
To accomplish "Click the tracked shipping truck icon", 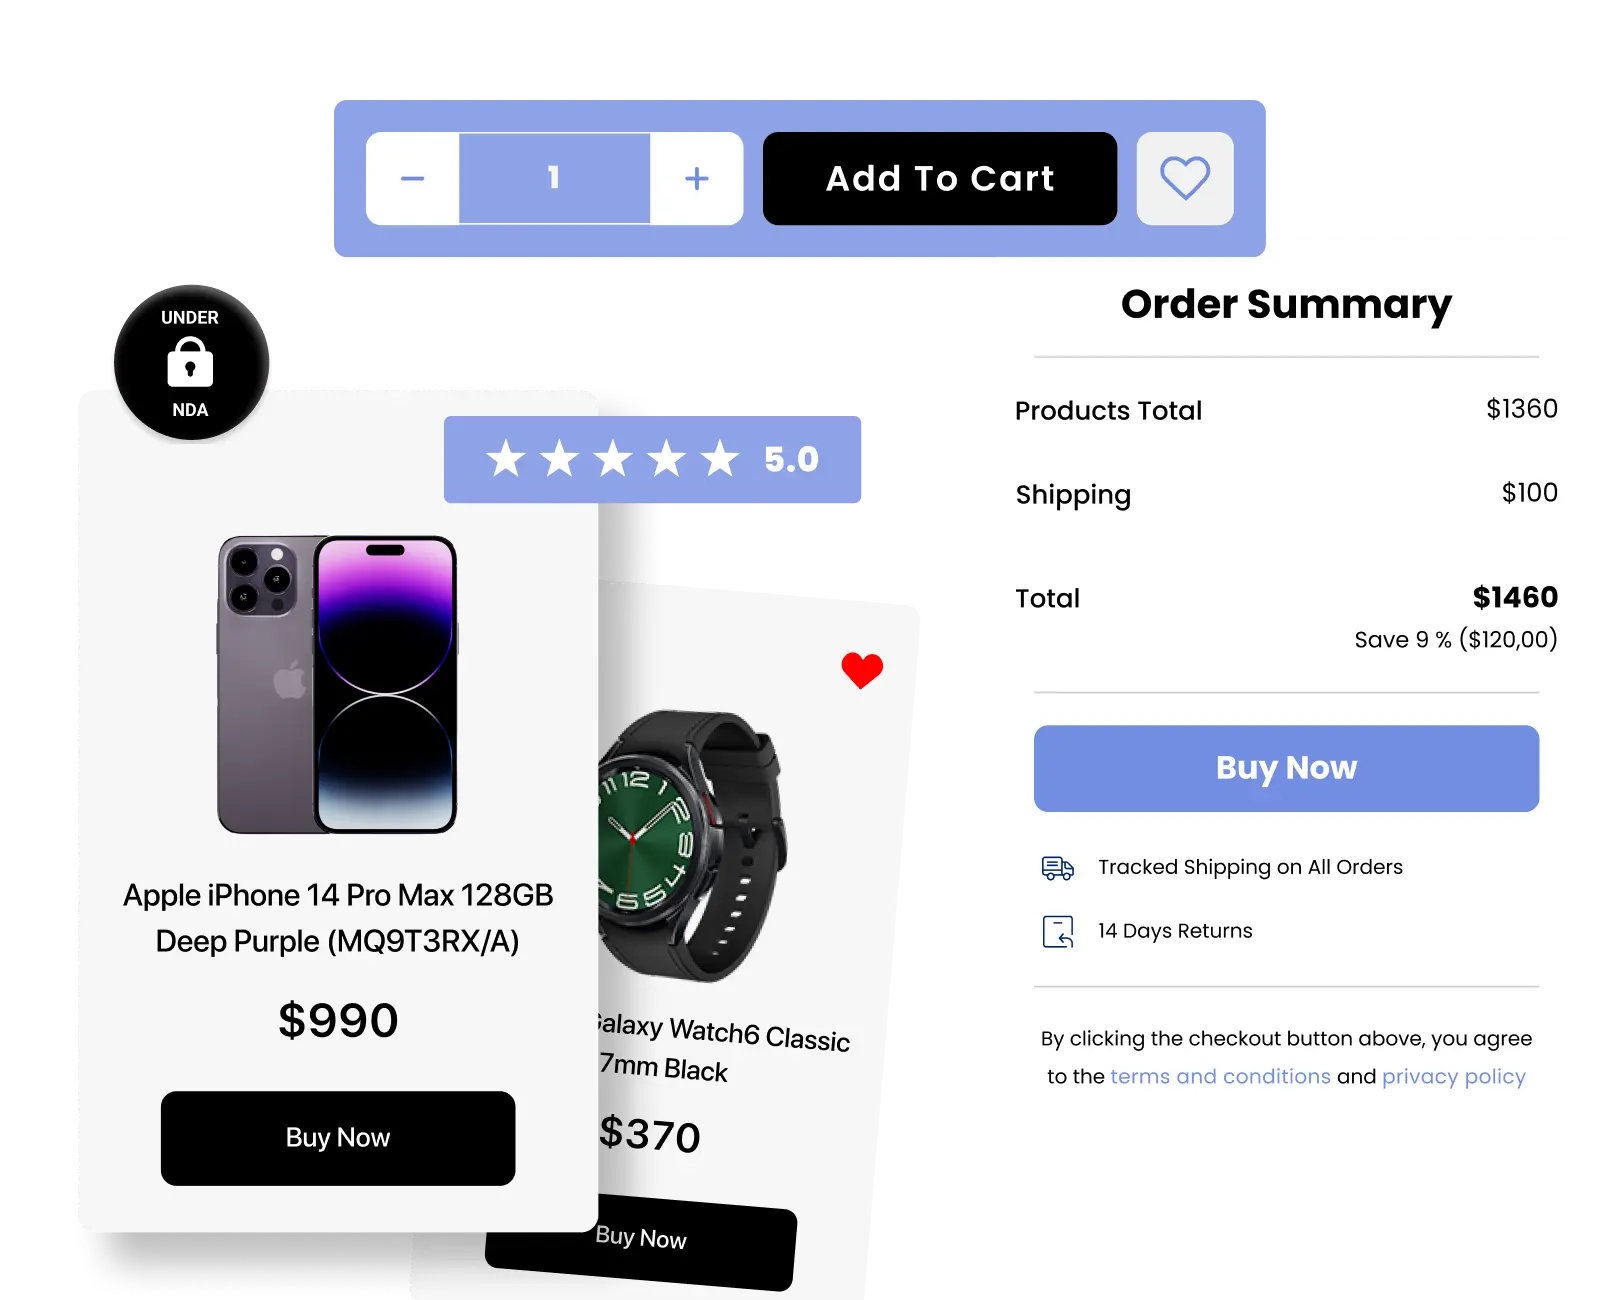I will pos(1058,868).
